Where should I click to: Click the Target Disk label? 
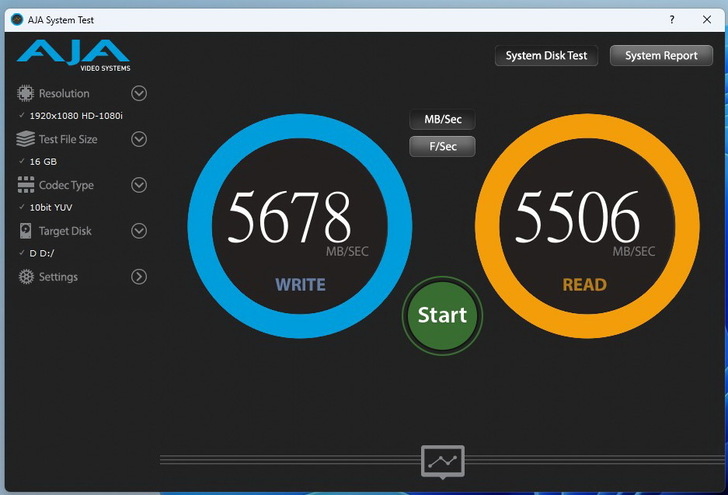coord(65,231)
